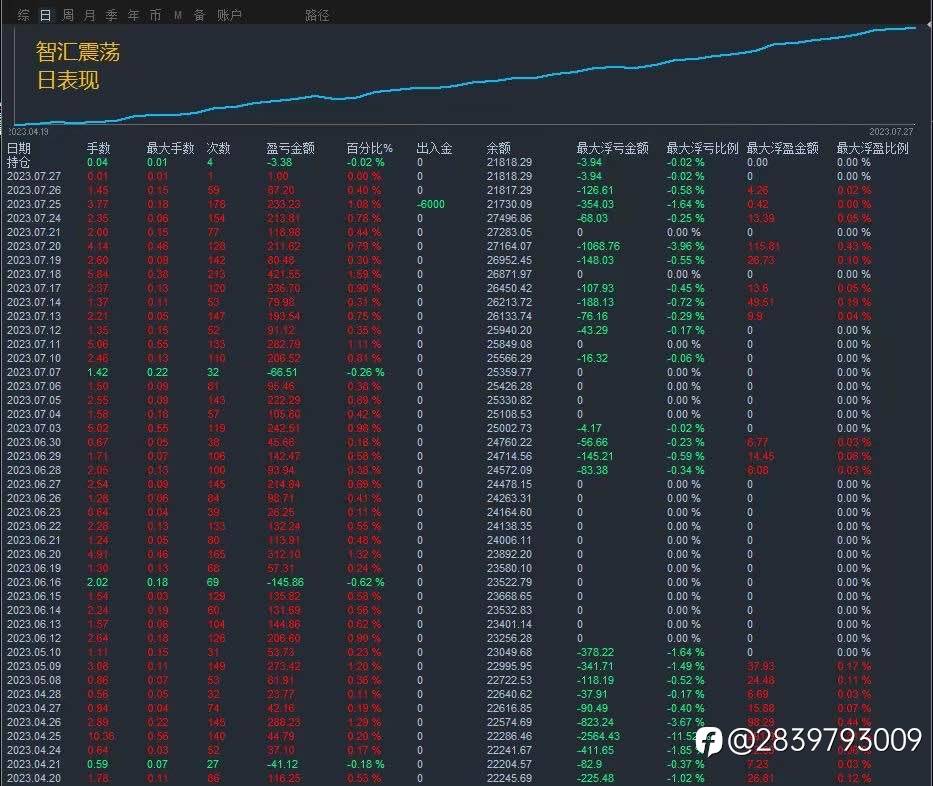Screen dimensions: 933x786
Task: Click balance value 23401.14
Action: pos(509,624)
